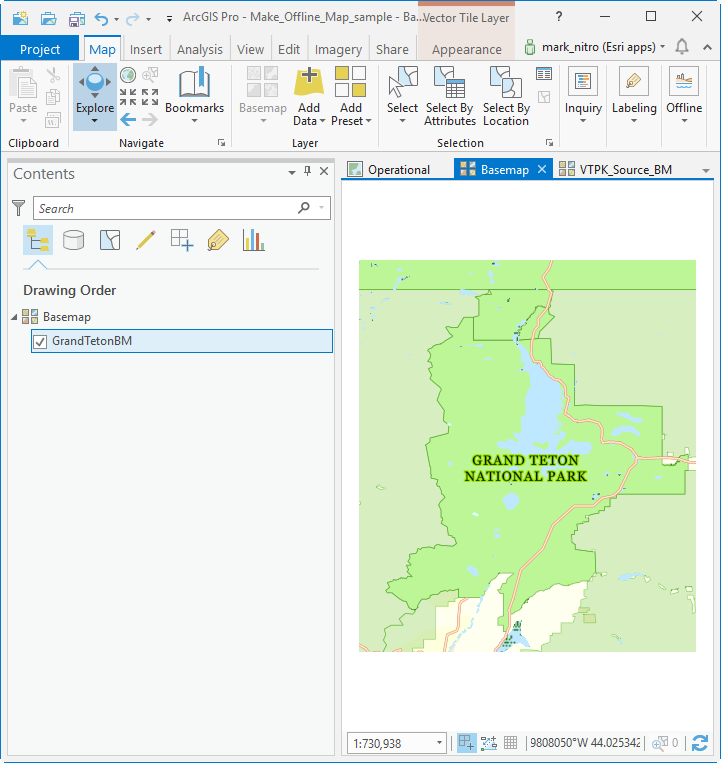721x763 pixels.
Task: Click List By Labeling tag icon
Action: coord(218,240)
